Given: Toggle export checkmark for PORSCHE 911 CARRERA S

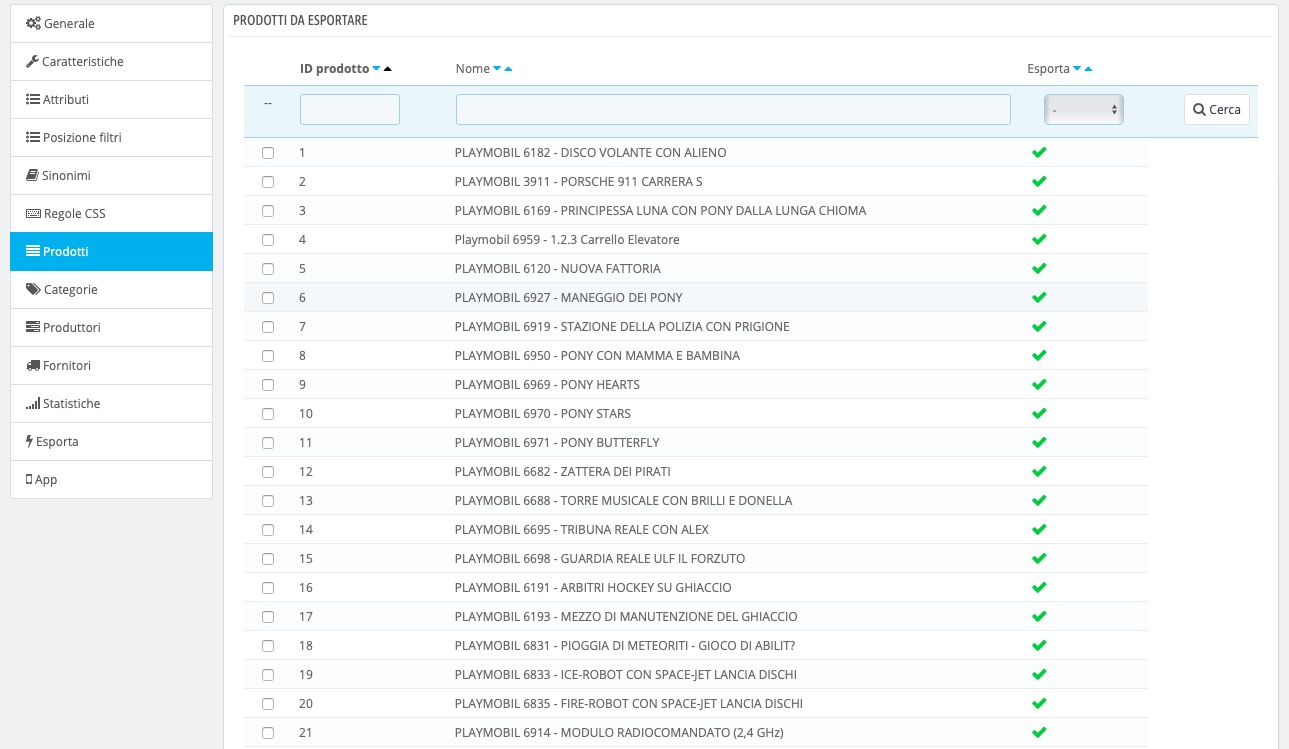Looking at the screenshot, I should click(x=1039, y=182).
